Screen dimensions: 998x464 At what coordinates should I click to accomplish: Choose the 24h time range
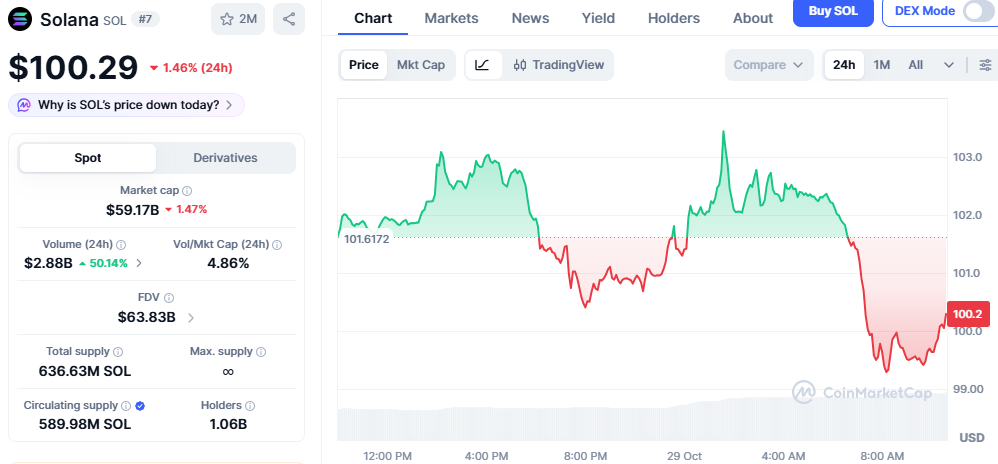pyautogui.click(x=844, y=65)
